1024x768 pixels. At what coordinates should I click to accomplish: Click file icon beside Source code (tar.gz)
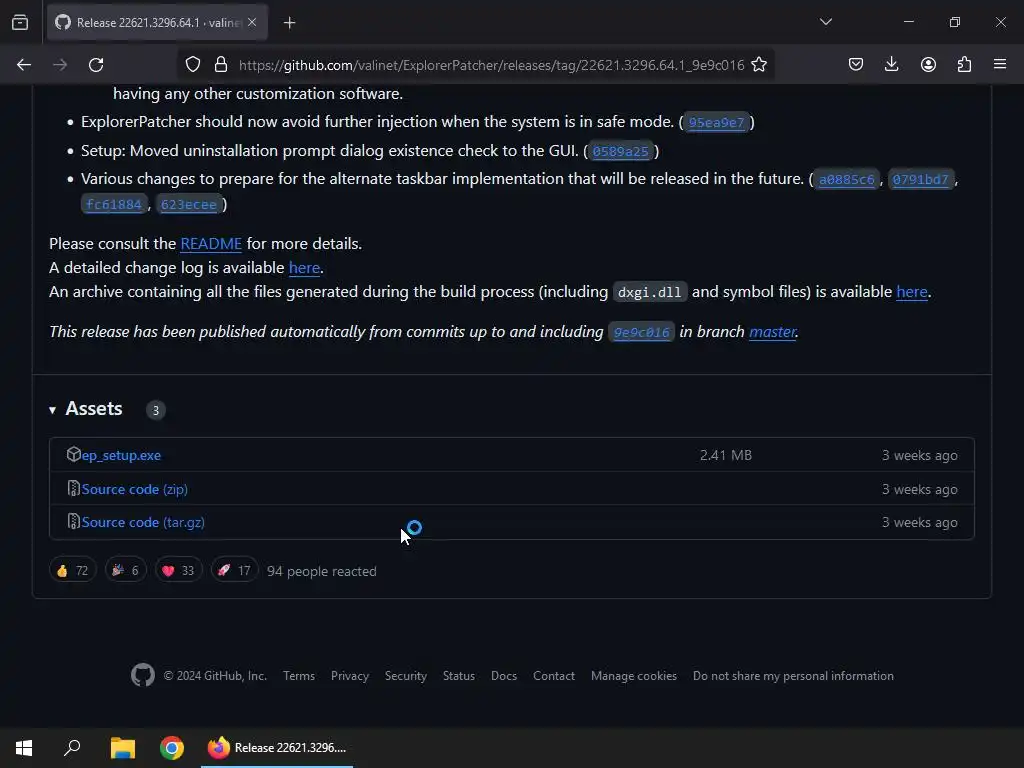click(73, 522)
